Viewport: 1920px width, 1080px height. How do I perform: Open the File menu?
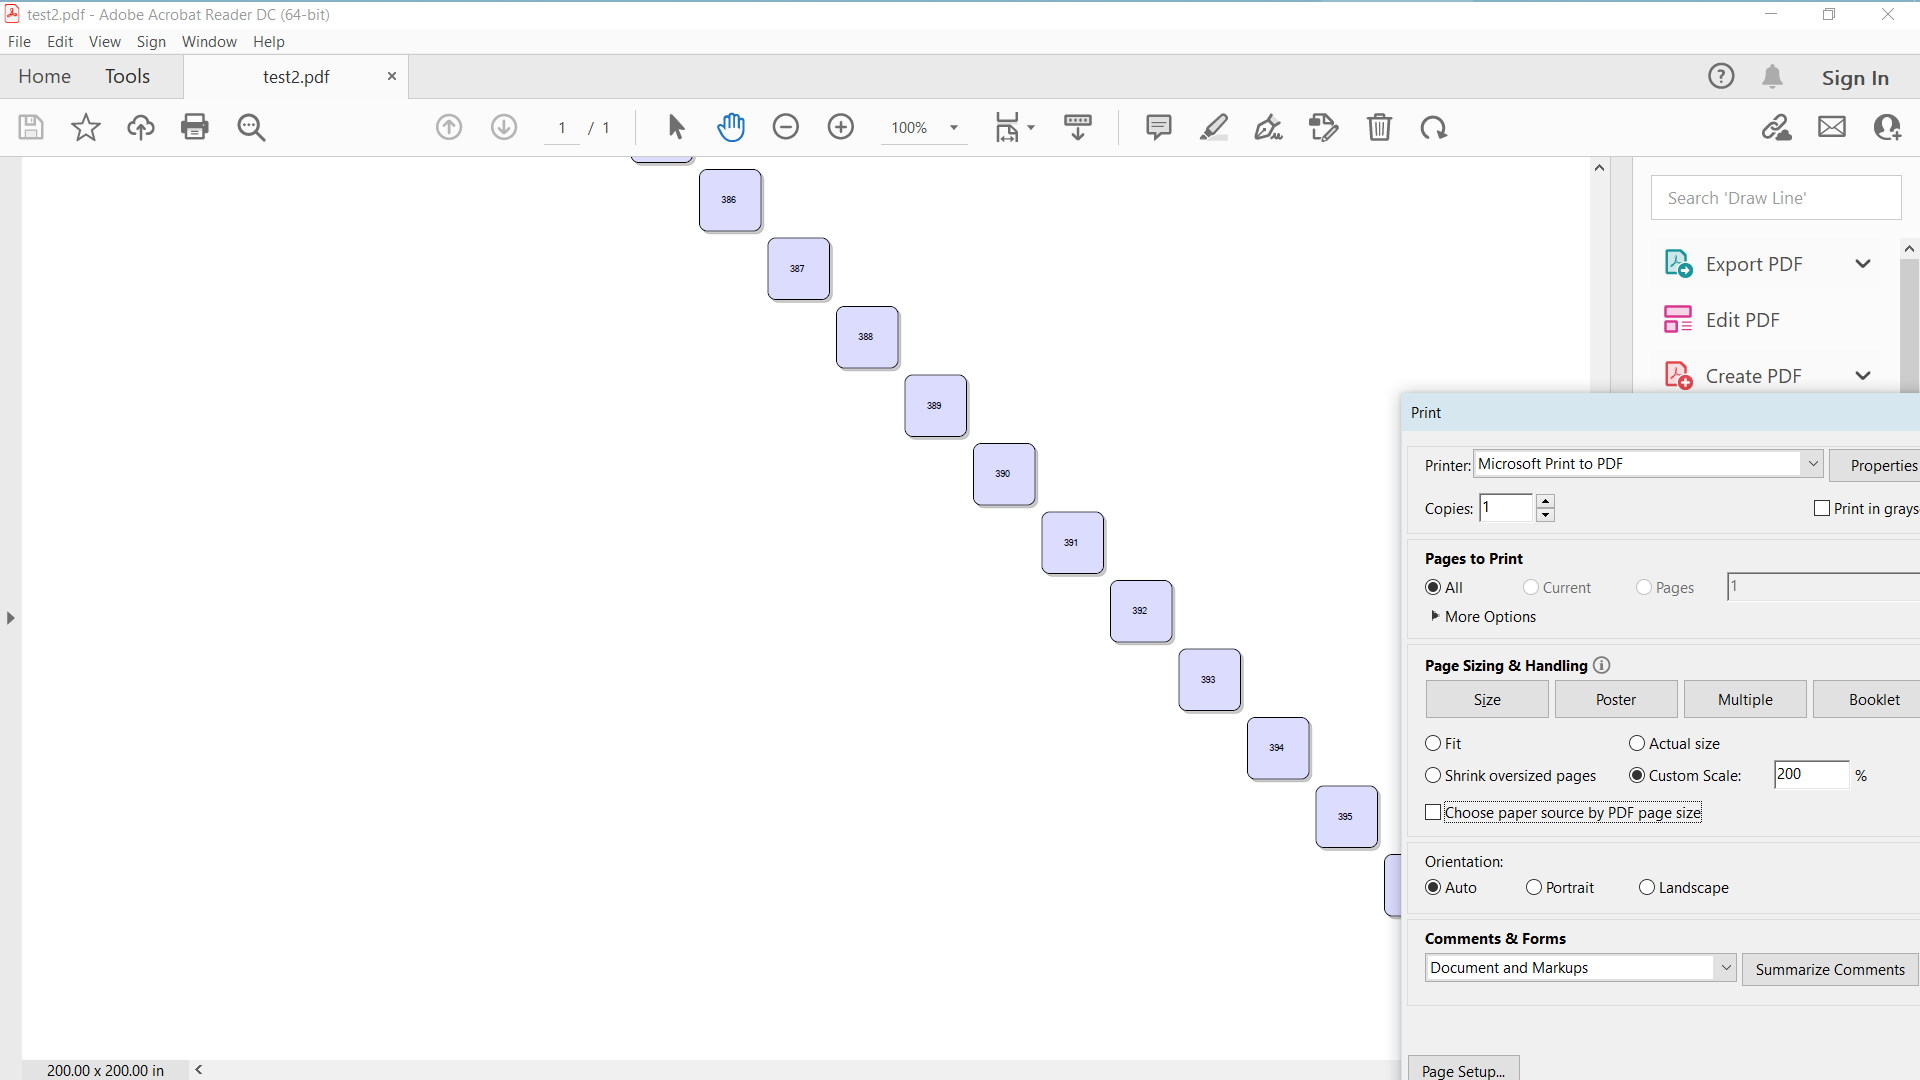(19, 41)
